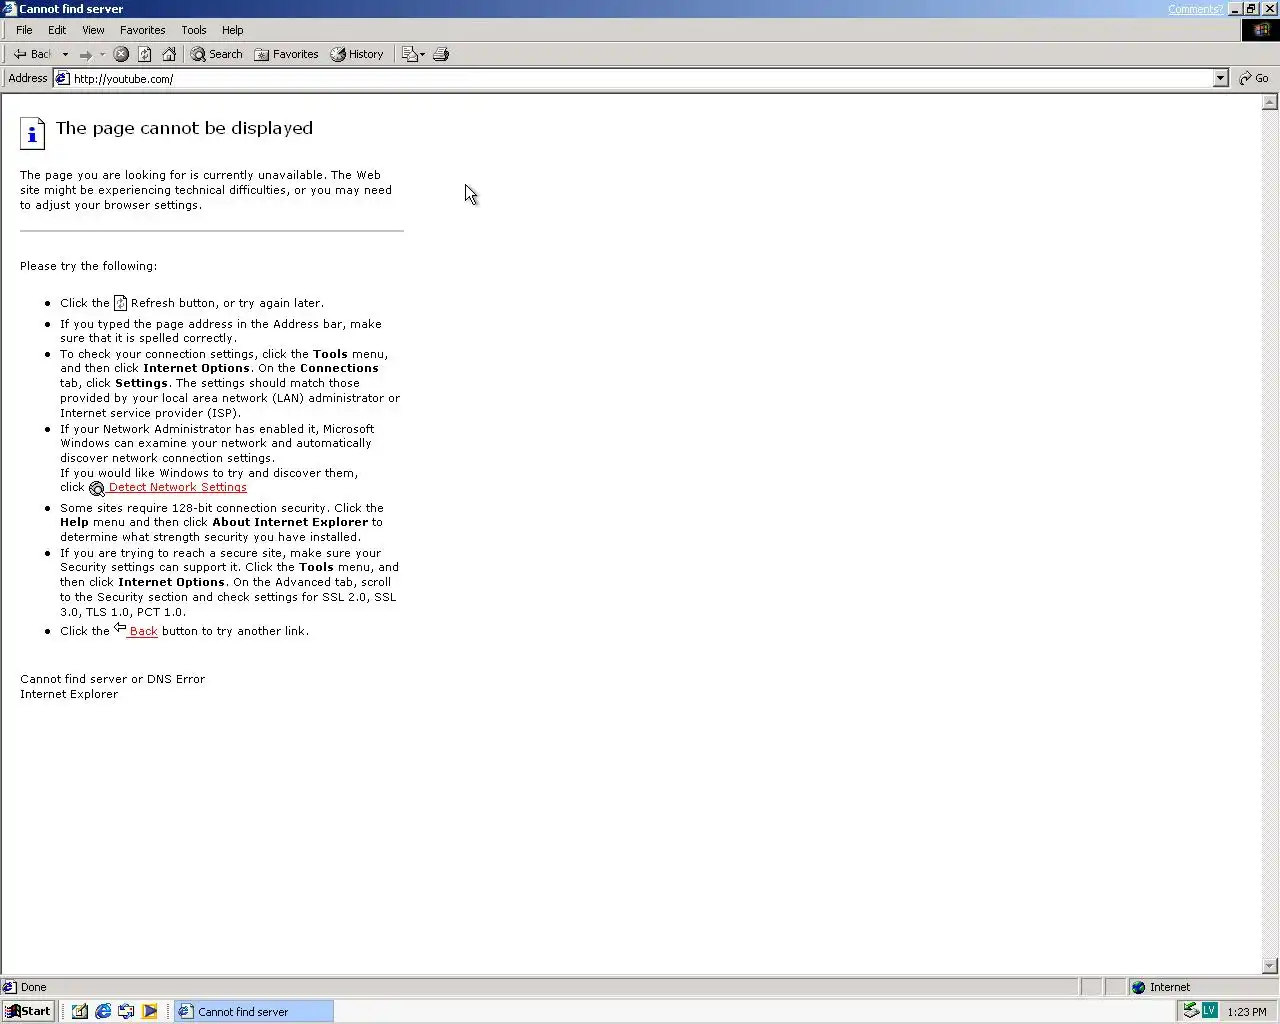This screenshot has width=1280, height=1024.
Task: Open the History toolbar button
Action: pos(357,54)
